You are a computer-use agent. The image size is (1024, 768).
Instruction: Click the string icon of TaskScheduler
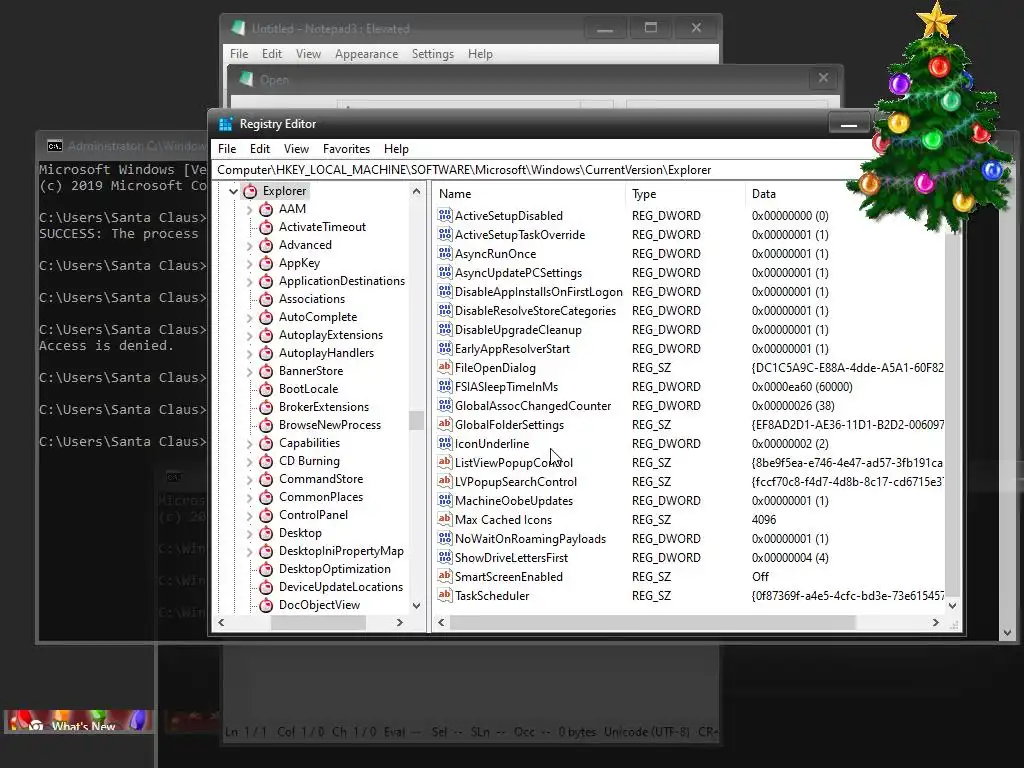coord(445,595)
